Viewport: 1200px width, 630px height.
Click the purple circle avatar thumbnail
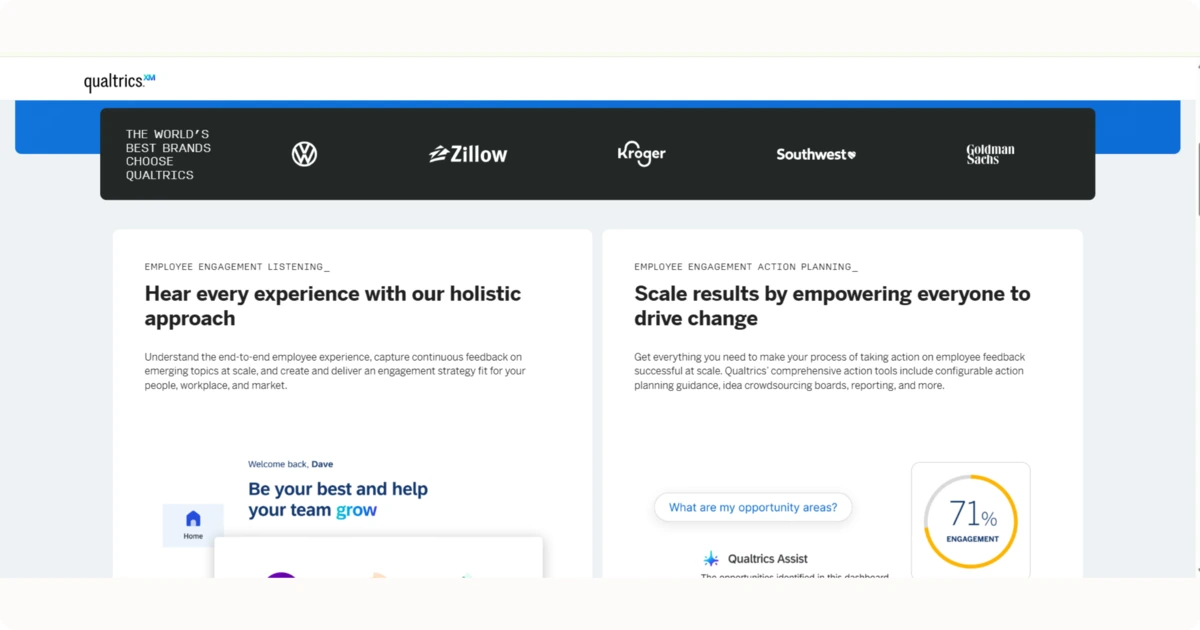282,577
